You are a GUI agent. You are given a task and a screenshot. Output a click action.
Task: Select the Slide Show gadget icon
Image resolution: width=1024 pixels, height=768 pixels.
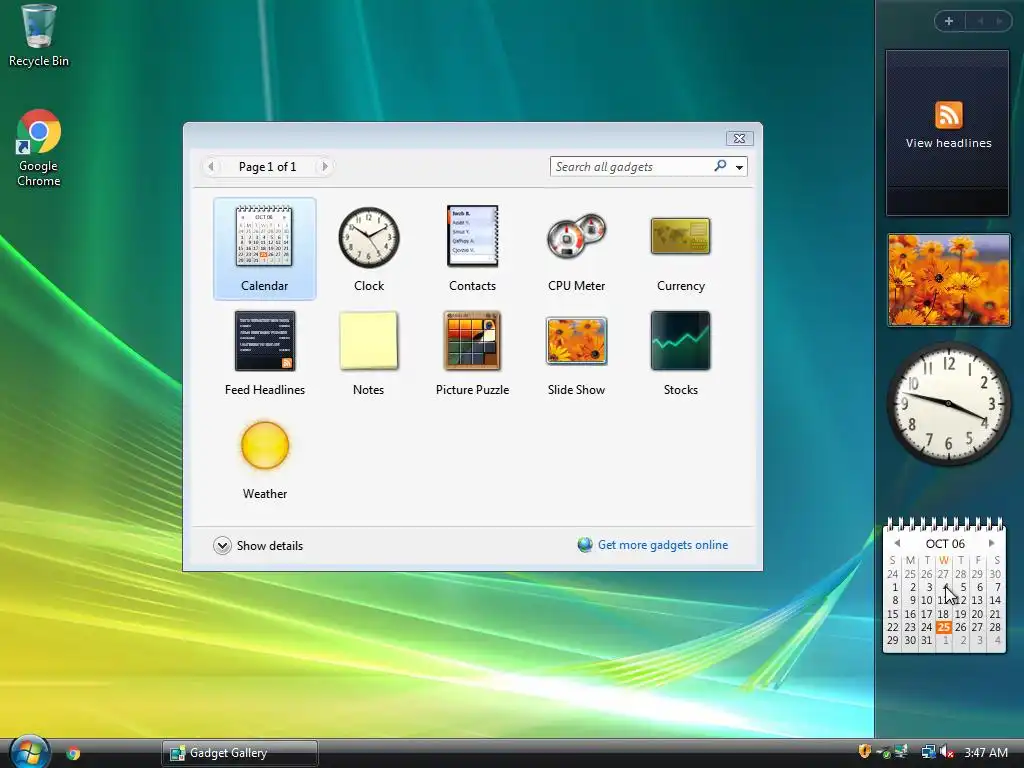point(577,340)
